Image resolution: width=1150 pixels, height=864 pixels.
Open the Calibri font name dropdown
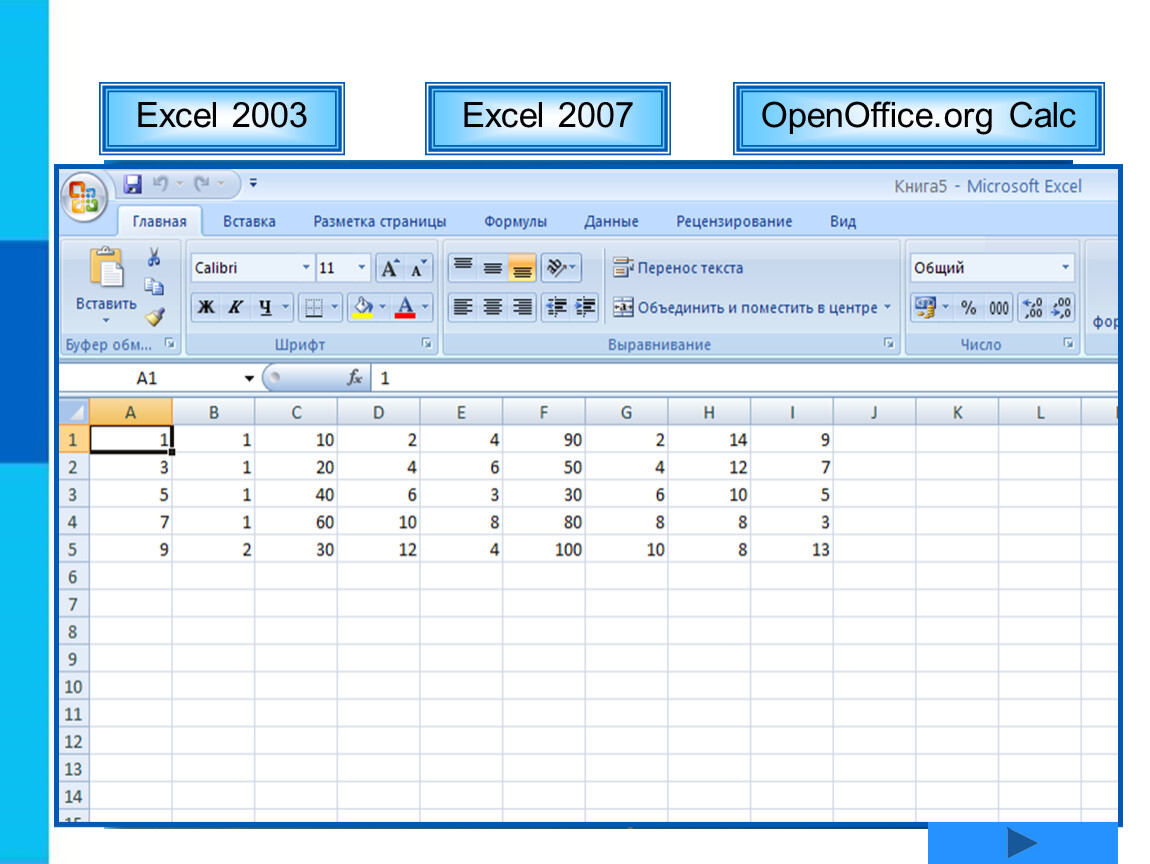click(x=306, y=268)
